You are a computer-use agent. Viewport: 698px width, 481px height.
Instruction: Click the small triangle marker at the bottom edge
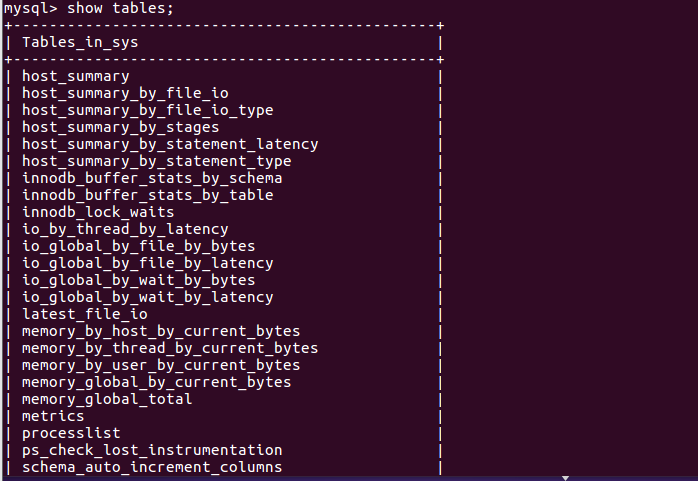coord(565,478)
